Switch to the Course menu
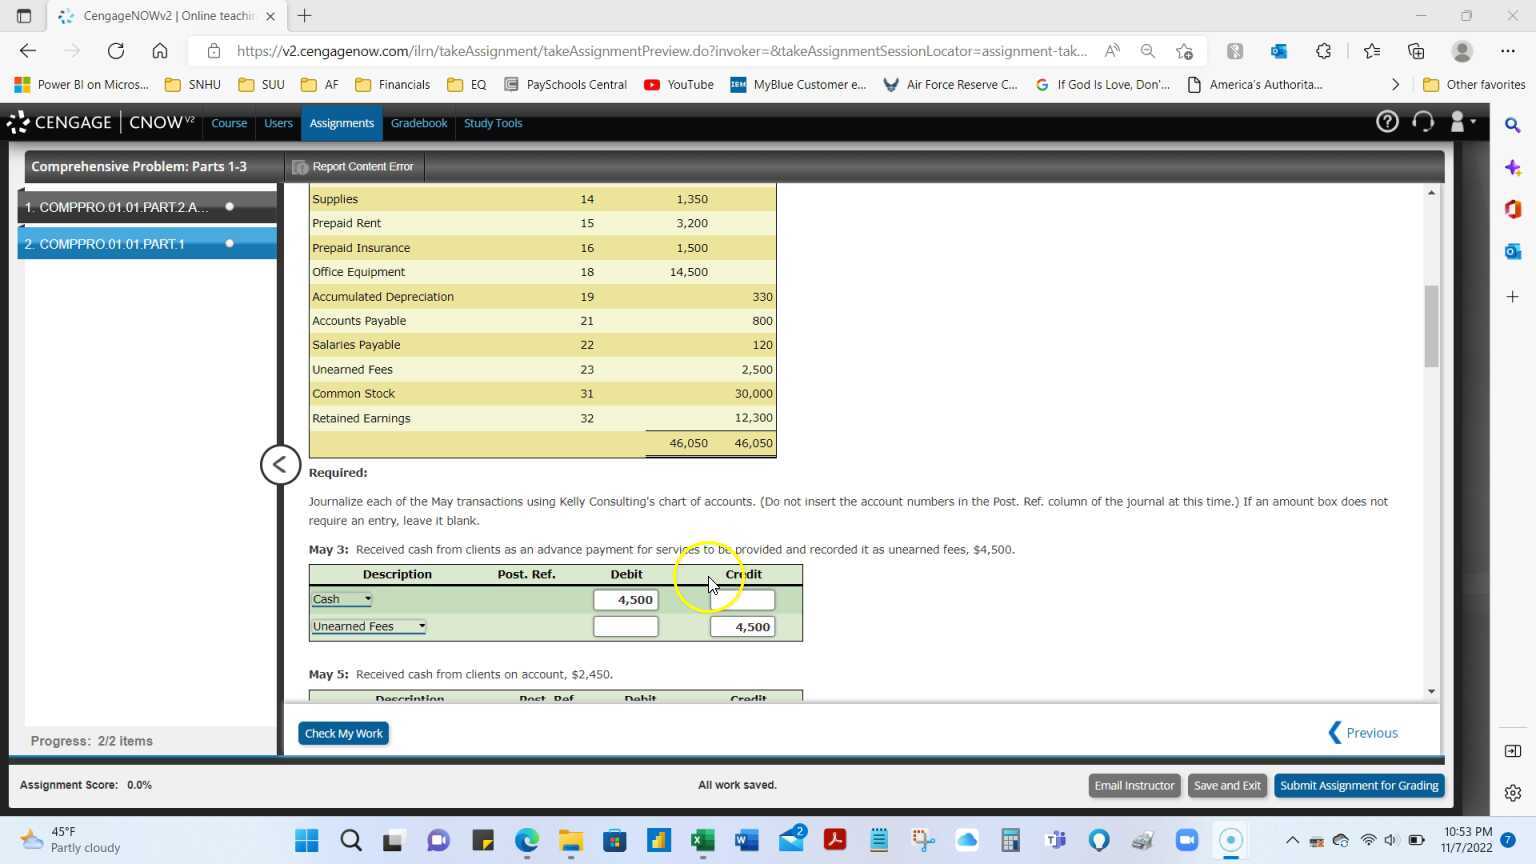1536x864 pixels. coord(229,123)
